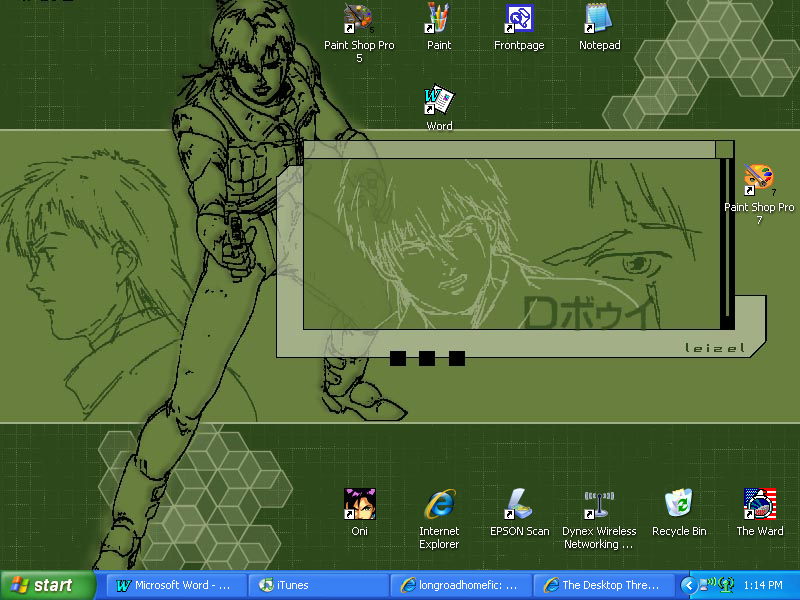Switch to Microsoft Word taskbar window
The image size is (800, 600).
[x=176, y=585]
